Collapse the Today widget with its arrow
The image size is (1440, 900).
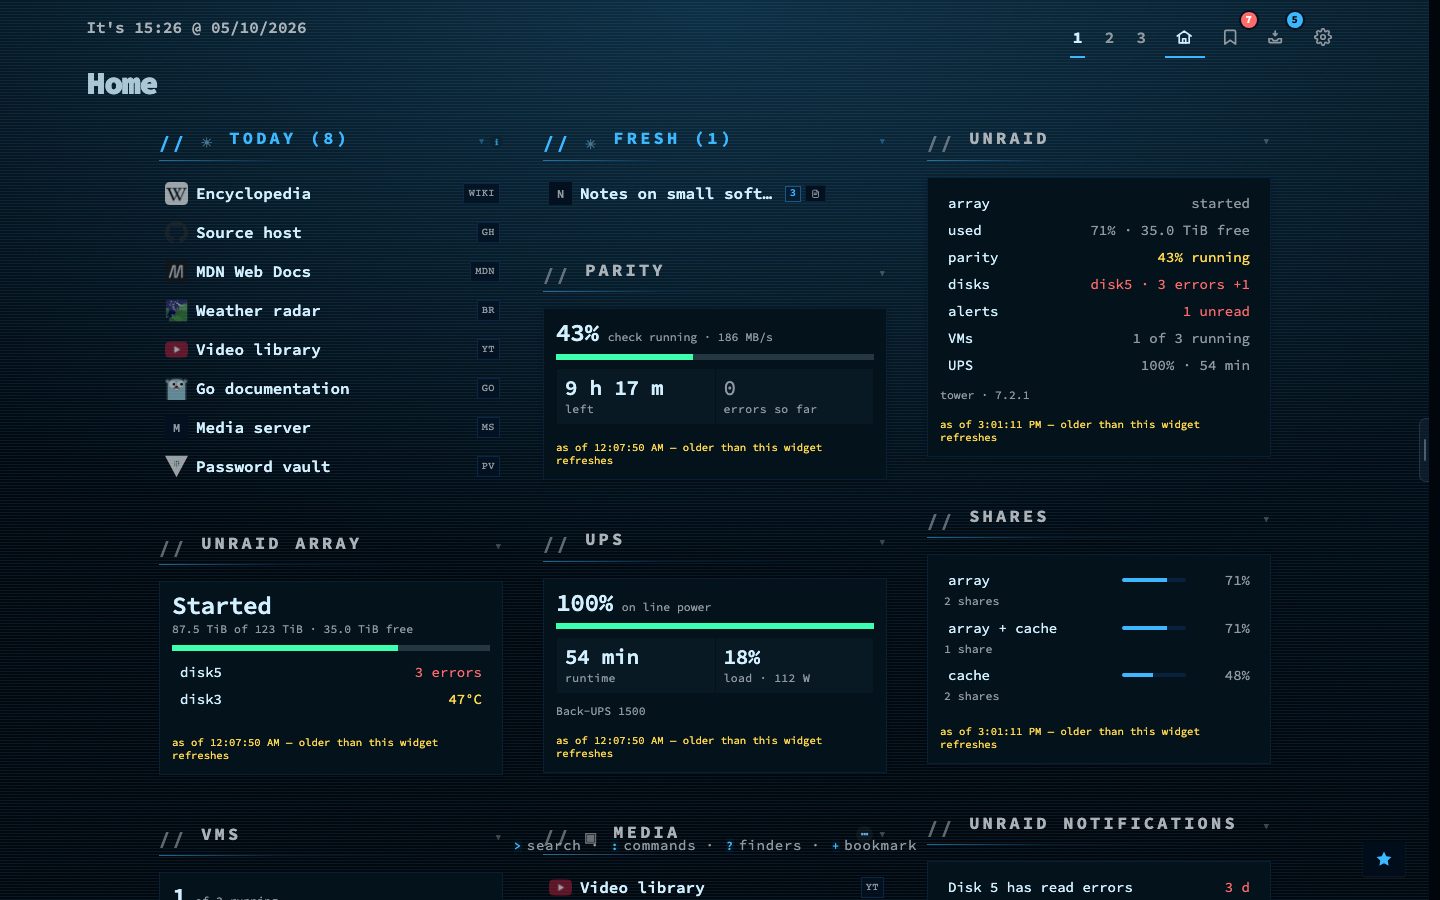pos(481,141)
